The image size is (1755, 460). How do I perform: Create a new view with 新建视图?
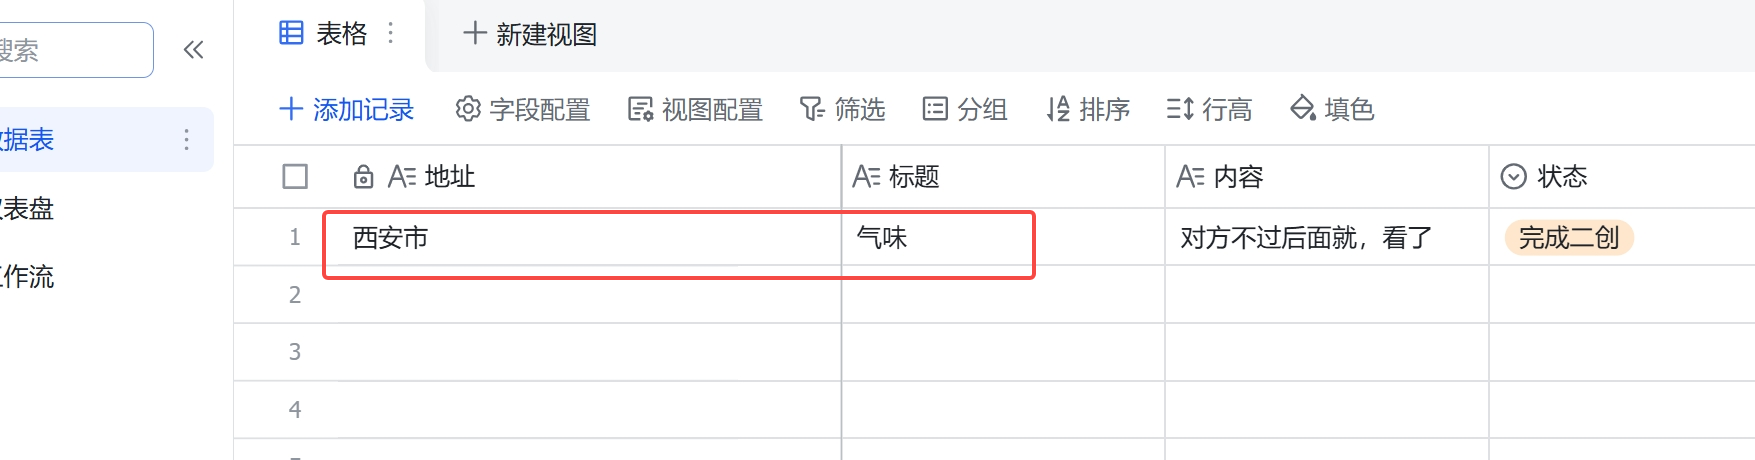click(x=530, y=34)
